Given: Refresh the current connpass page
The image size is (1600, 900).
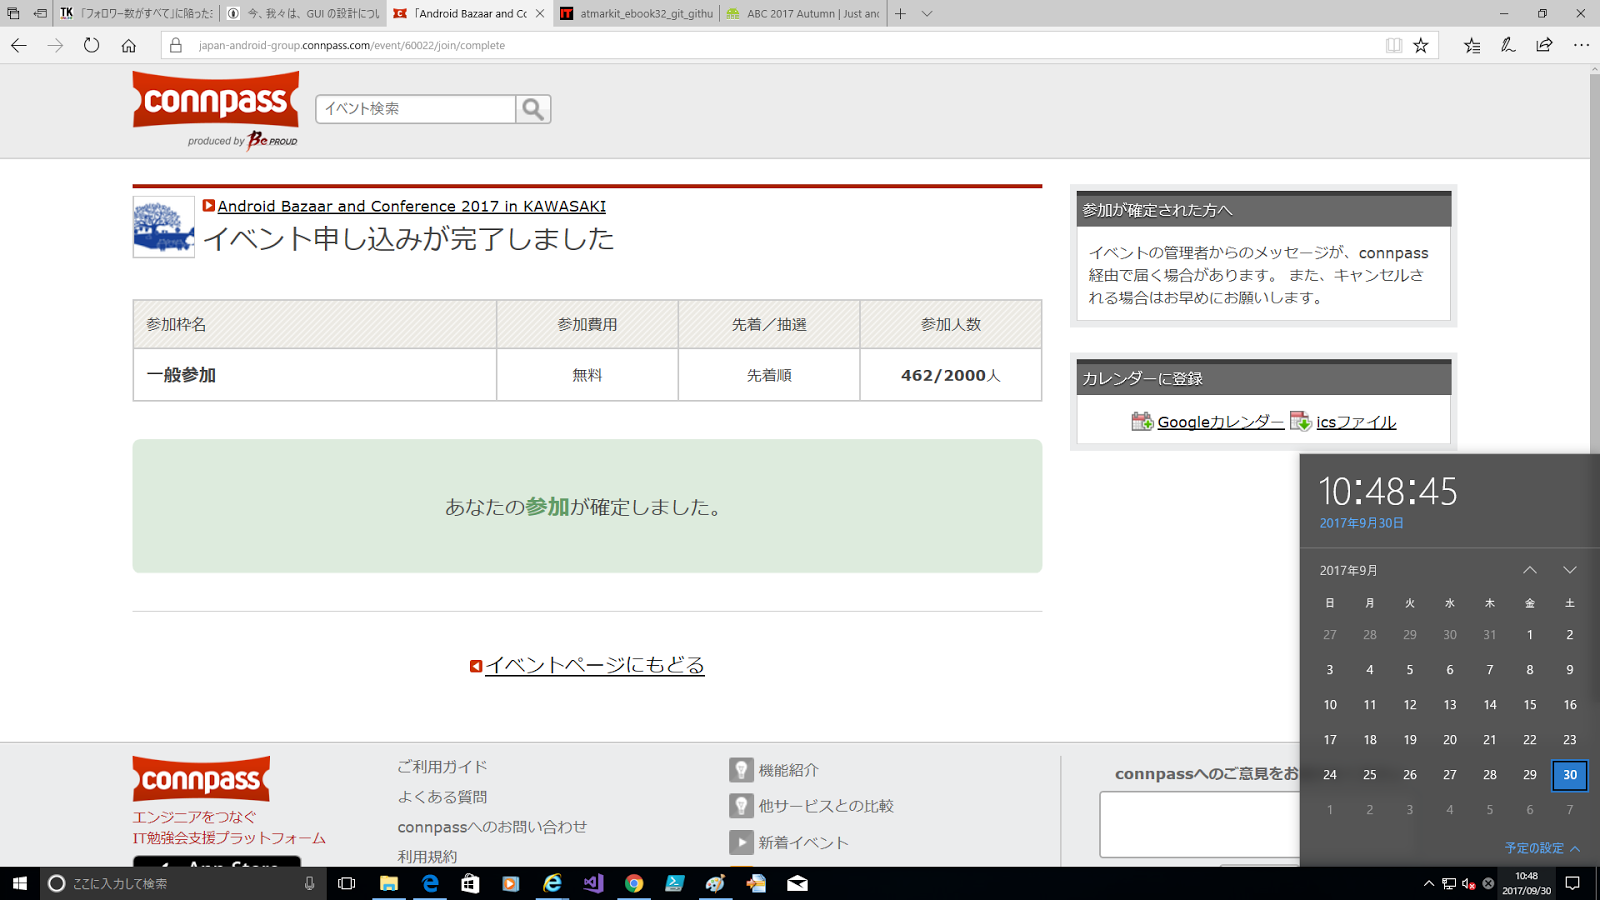Looking at the screenshot, I should (x=92, y=45).
